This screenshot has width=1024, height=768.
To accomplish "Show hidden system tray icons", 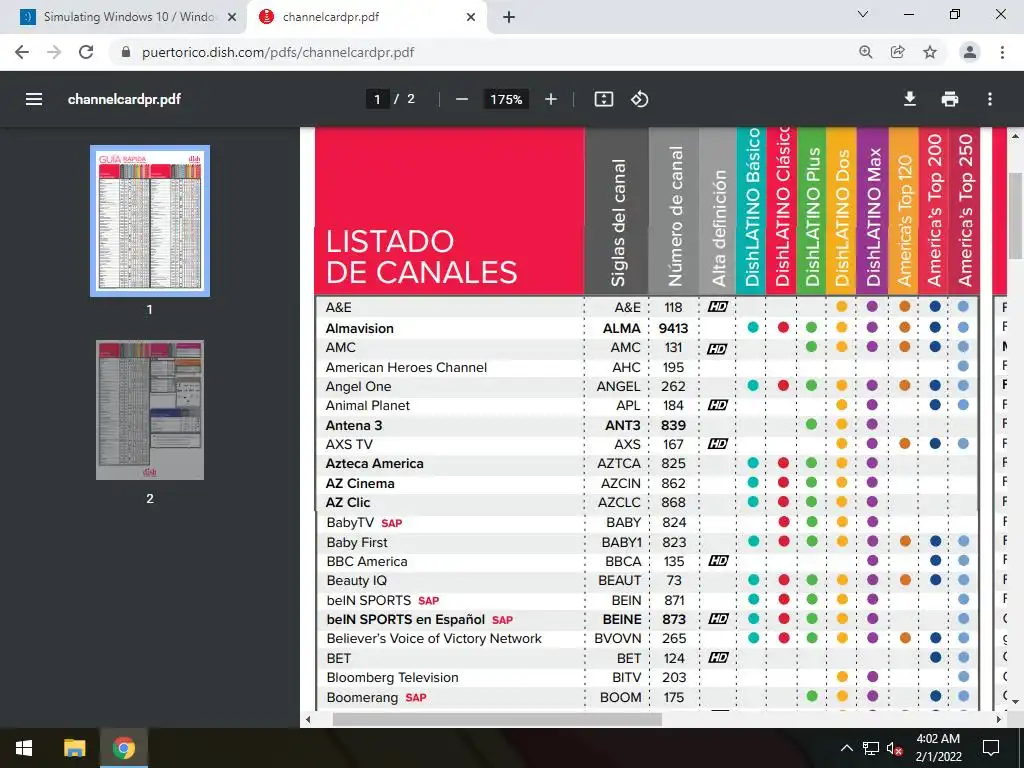I will click(846, 748).
